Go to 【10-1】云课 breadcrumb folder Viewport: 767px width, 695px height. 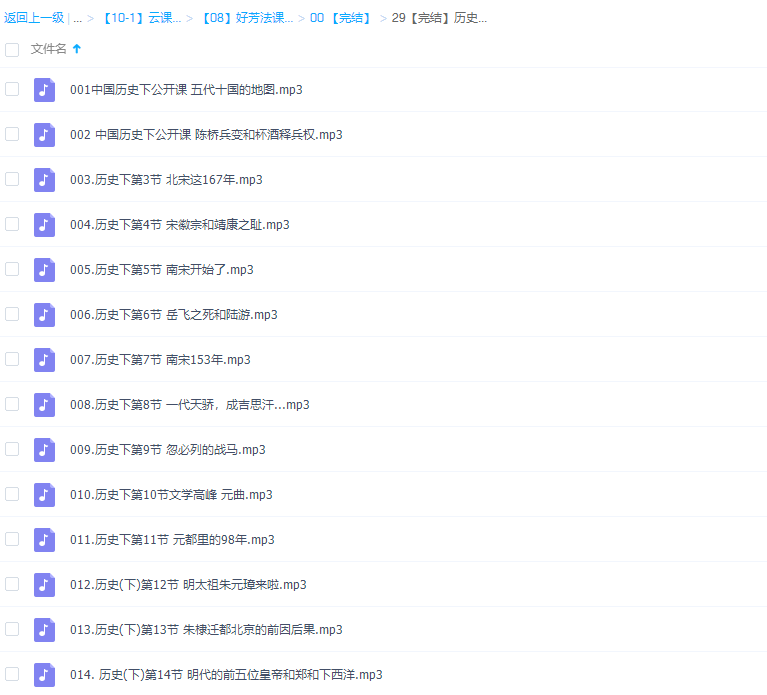[x=140, y=18]
